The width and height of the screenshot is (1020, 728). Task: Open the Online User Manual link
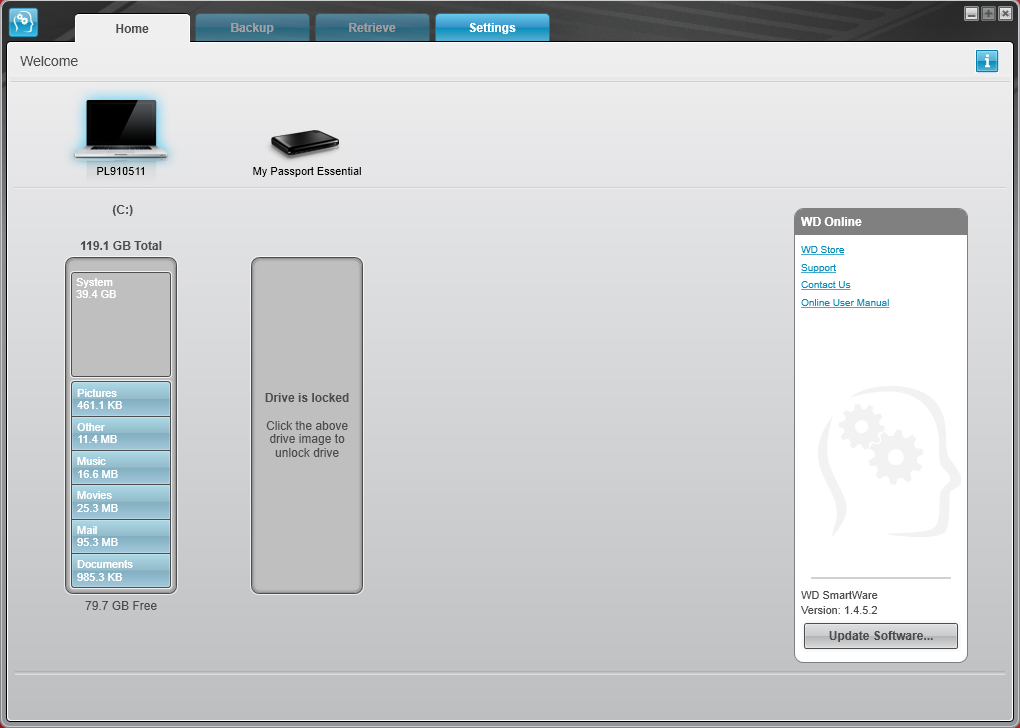(x=845, y=303)
